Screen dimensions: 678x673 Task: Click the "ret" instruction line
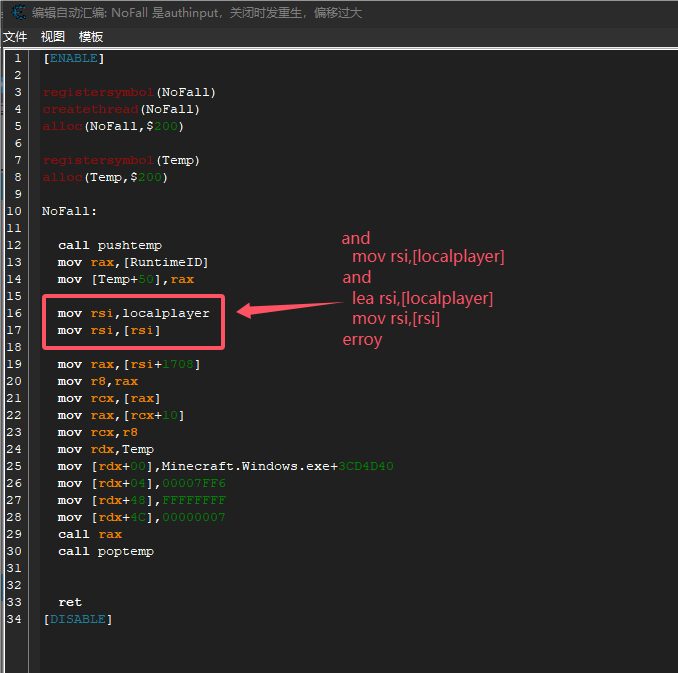coord(70,602)
